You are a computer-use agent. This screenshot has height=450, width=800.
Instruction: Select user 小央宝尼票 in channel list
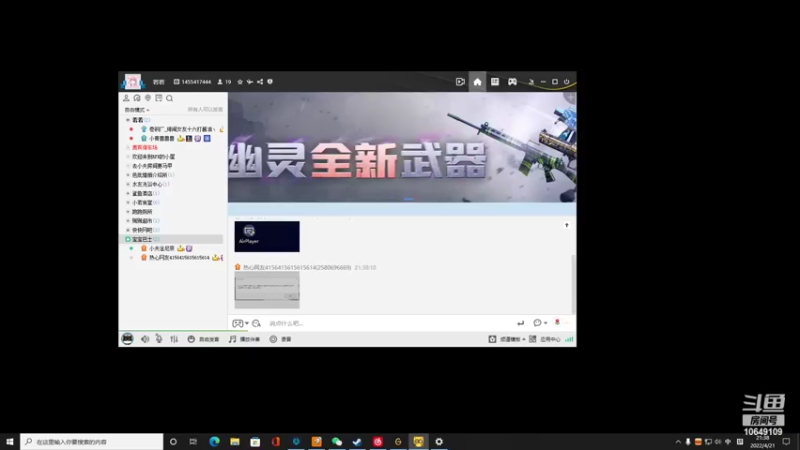pyautogui.click(x=162, y=248)
